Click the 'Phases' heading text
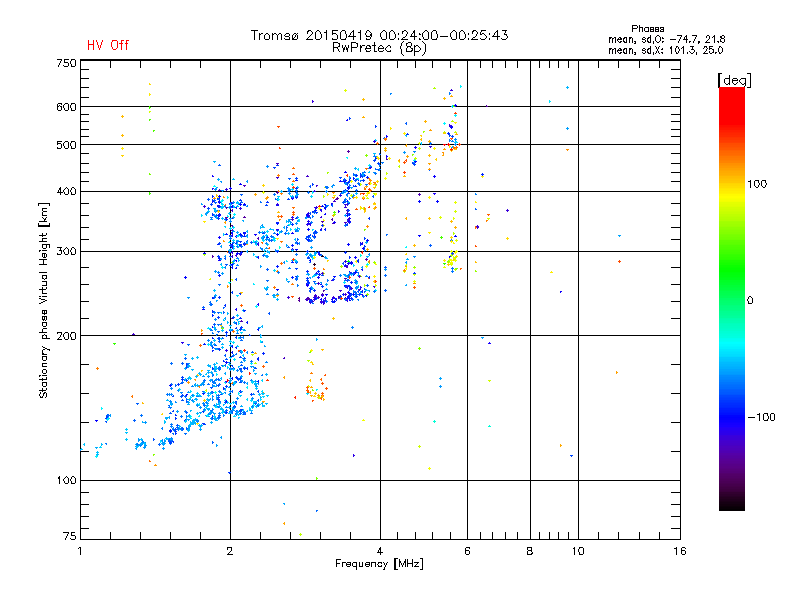800x600 pixels. point(647,29)
